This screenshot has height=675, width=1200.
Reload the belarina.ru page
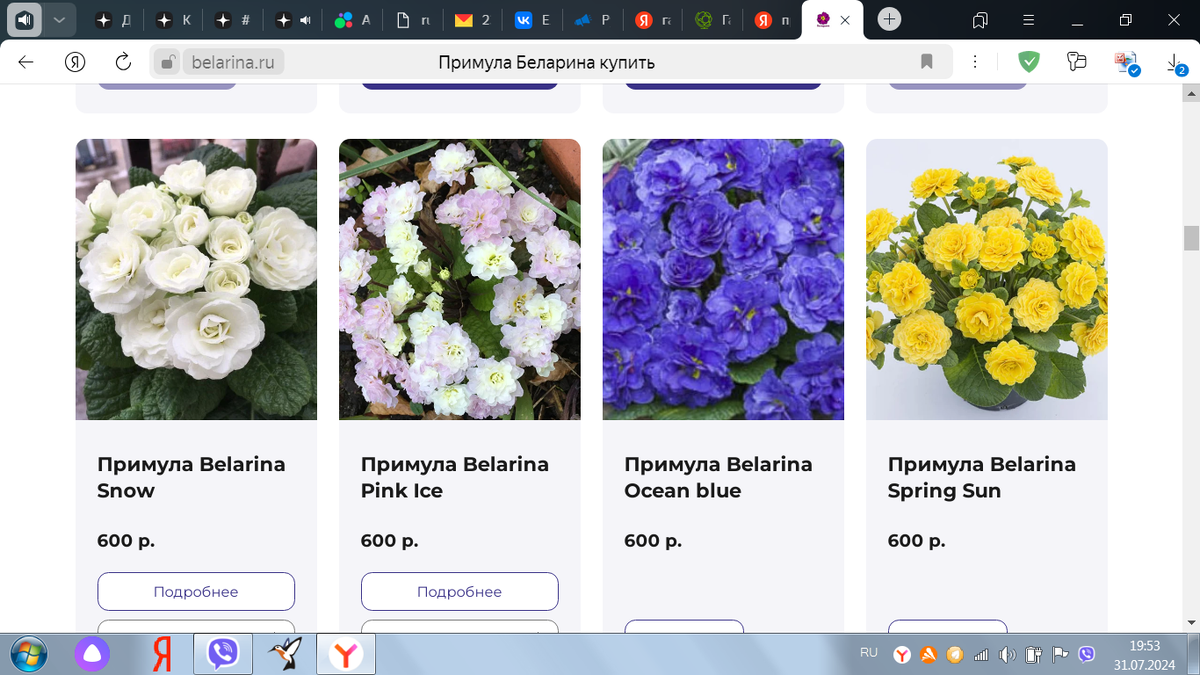coord(123,62)
